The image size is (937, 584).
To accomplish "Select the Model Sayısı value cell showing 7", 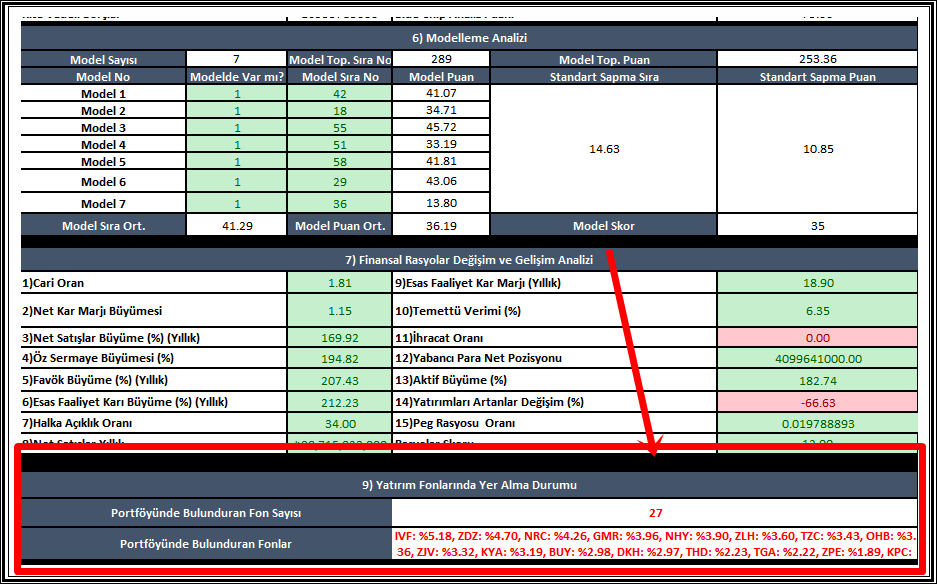I will pyautogui.click(x=236, y=59).
